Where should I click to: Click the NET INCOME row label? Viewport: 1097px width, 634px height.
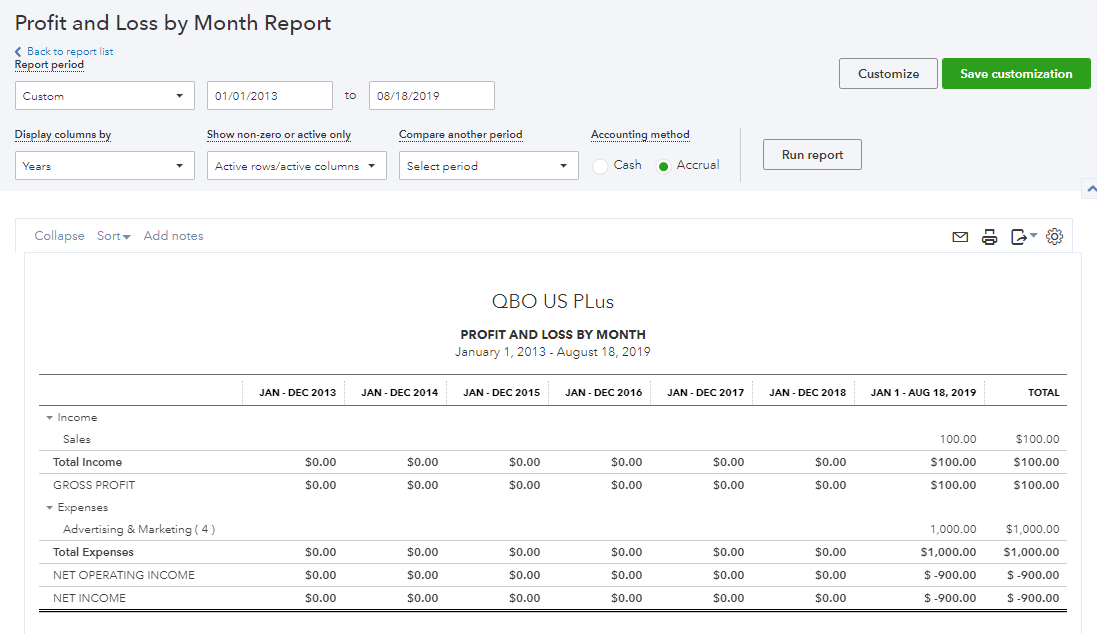tap(90, 598)
